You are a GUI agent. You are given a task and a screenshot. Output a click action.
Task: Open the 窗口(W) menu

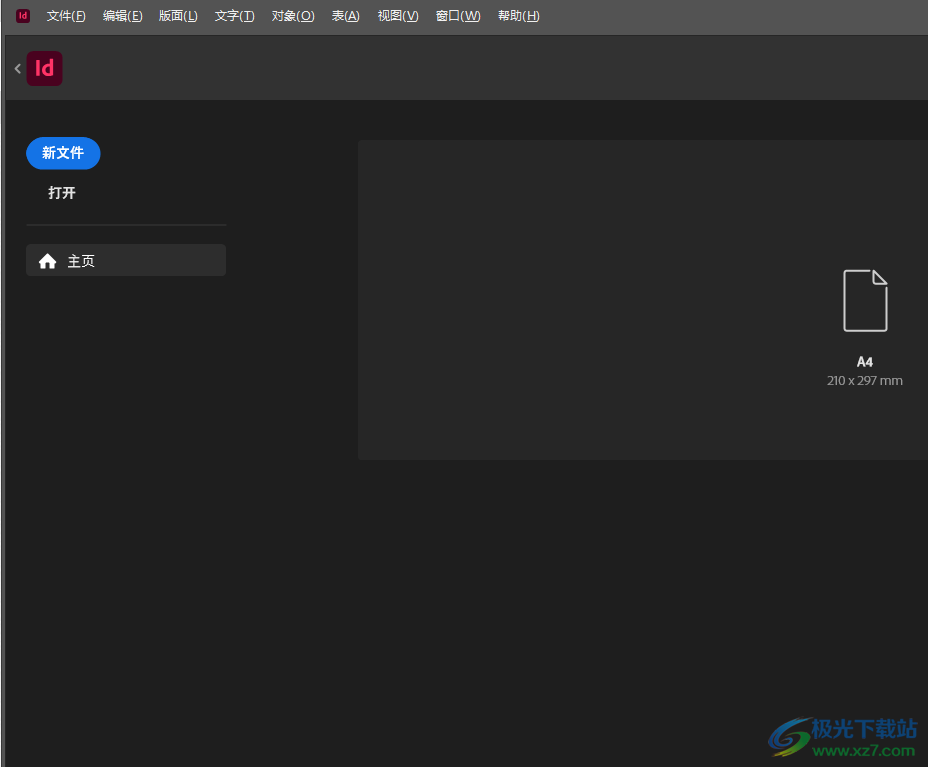458,16
